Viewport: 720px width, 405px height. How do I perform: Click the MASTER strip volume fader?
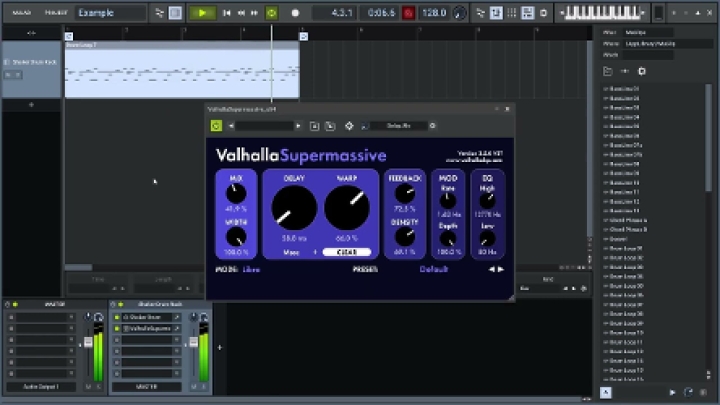88,343
